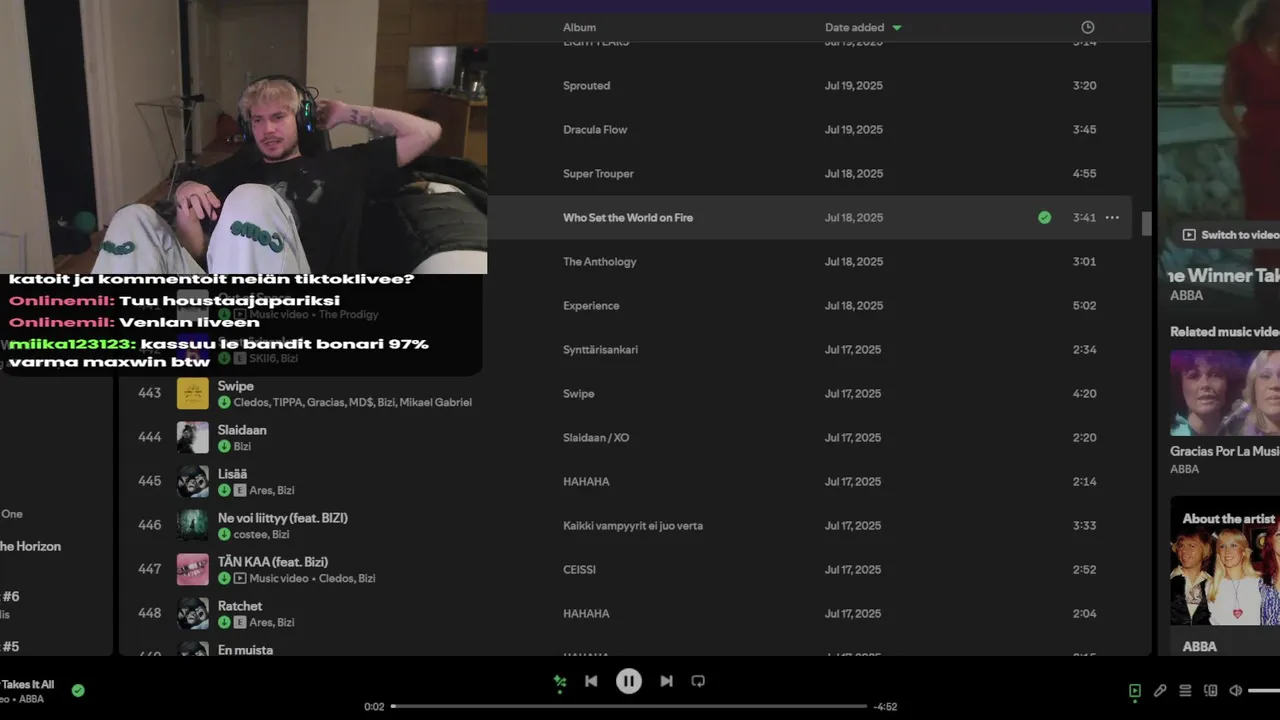
Task: Select the Ratchet cover art thumbnail
Action: tap(193, 613)
